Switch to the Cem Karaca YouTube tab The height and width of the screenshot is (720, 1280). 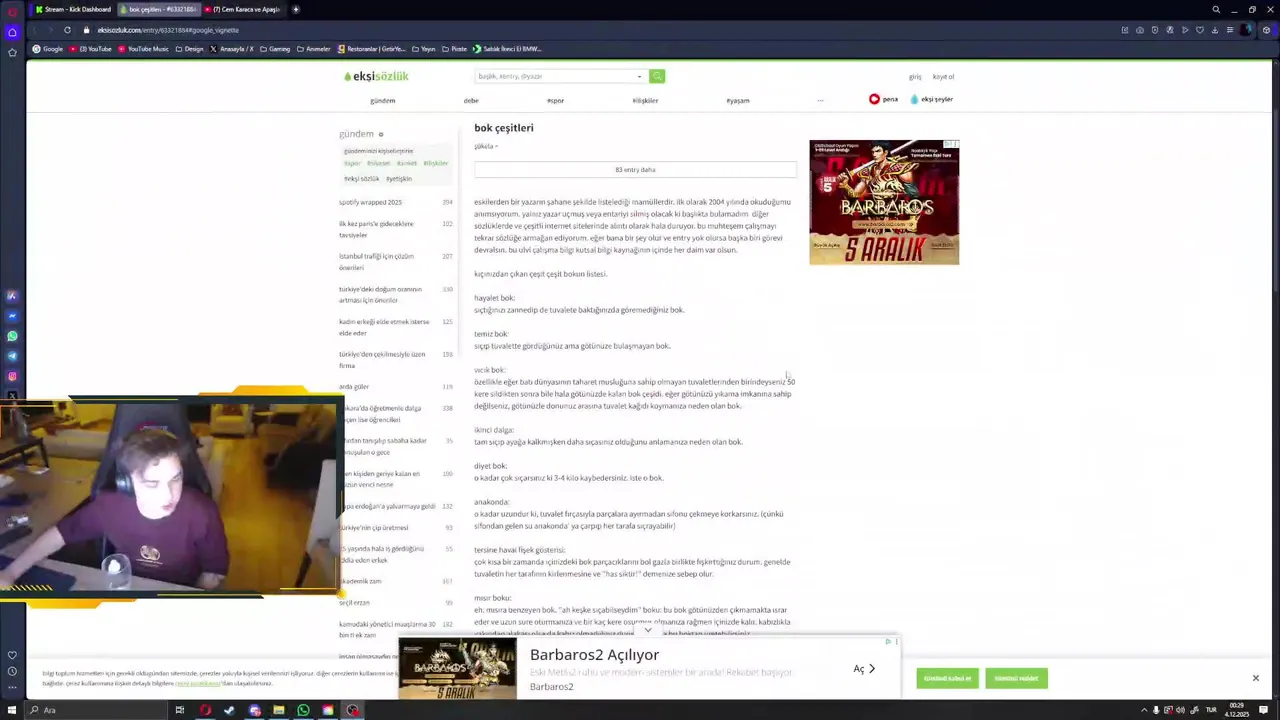[x=244, y=9]
